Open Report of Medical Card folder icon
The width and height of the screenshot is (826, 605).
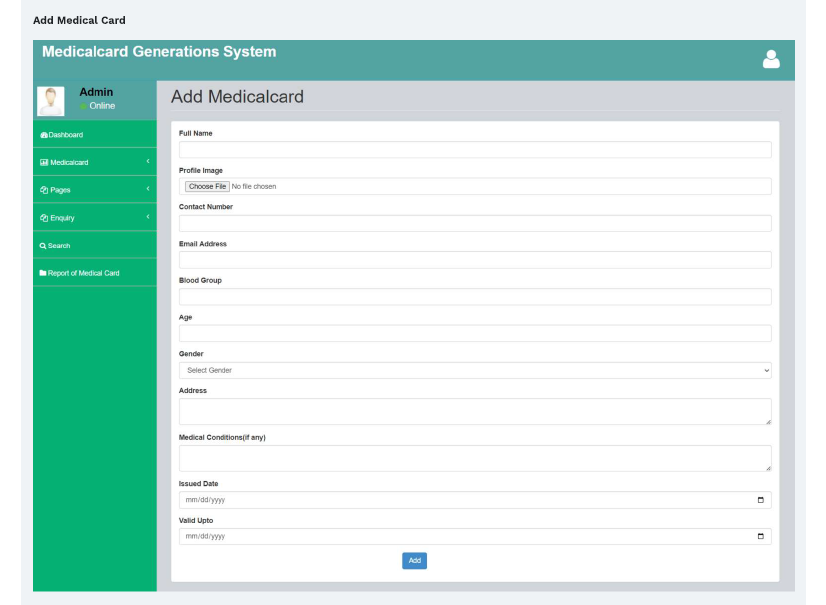43,272
